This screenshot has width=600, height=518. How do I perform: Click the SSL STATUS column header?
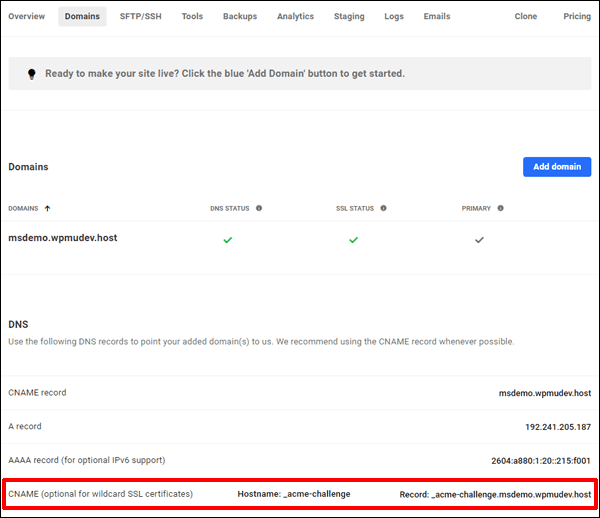click(355, 209)
